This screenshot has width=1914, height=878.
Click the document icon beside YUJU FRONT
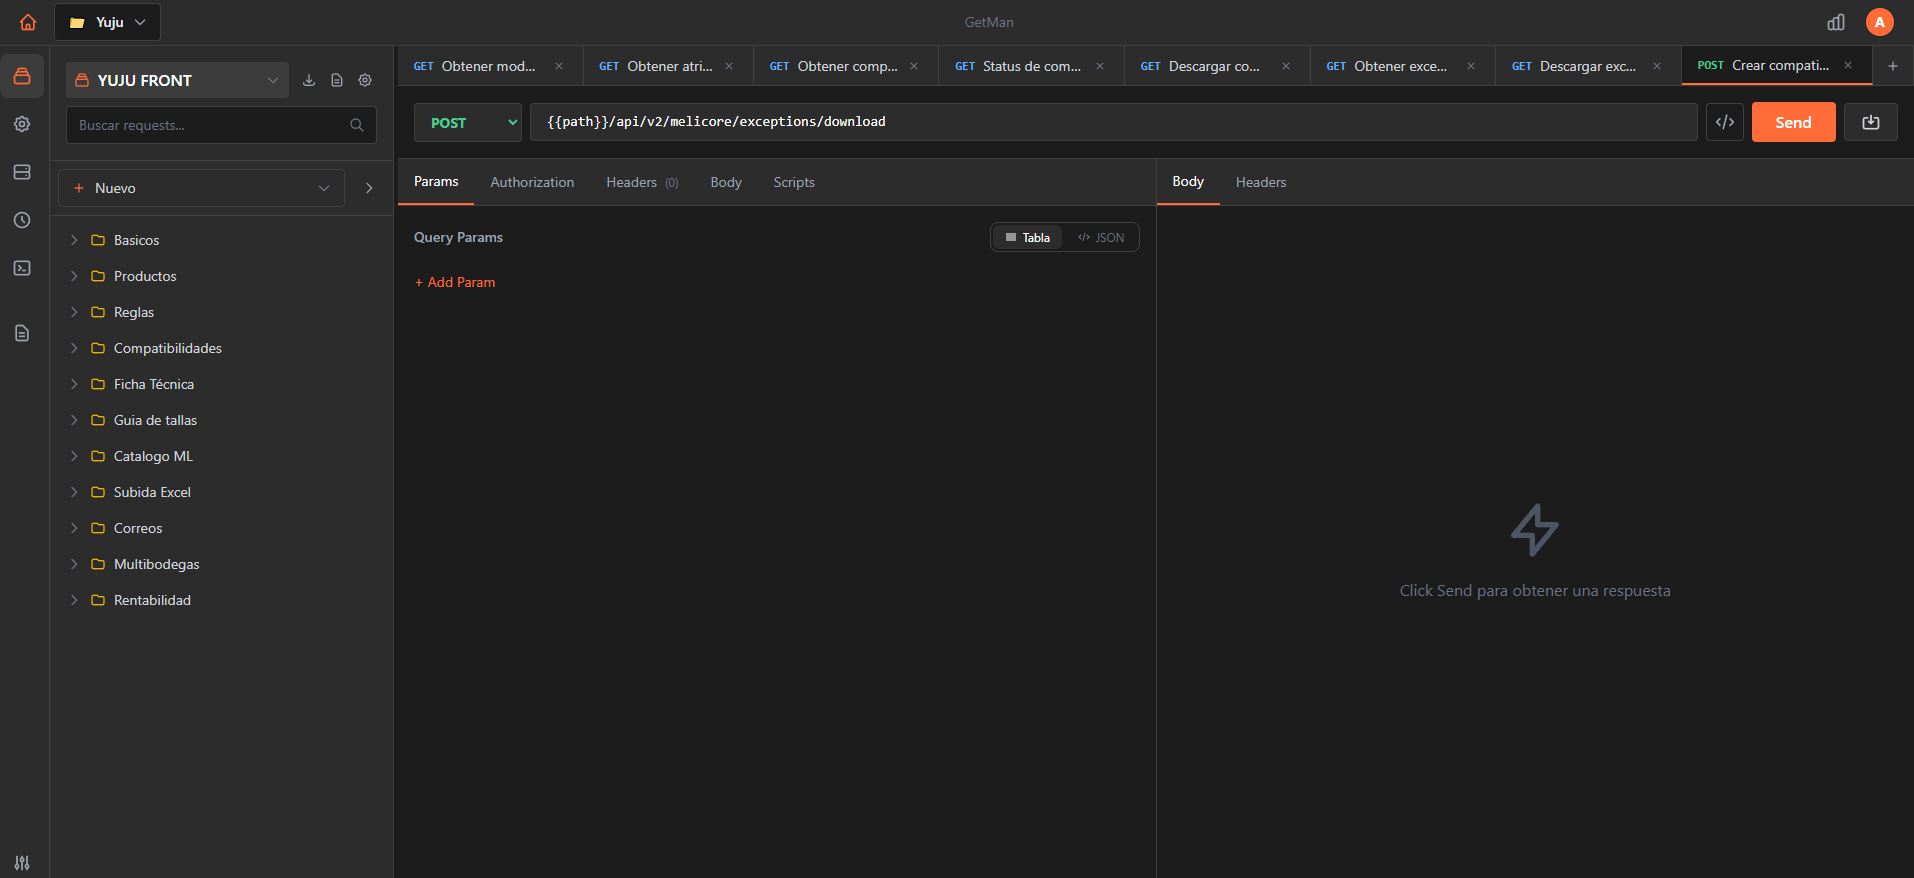tap(337, 80)
